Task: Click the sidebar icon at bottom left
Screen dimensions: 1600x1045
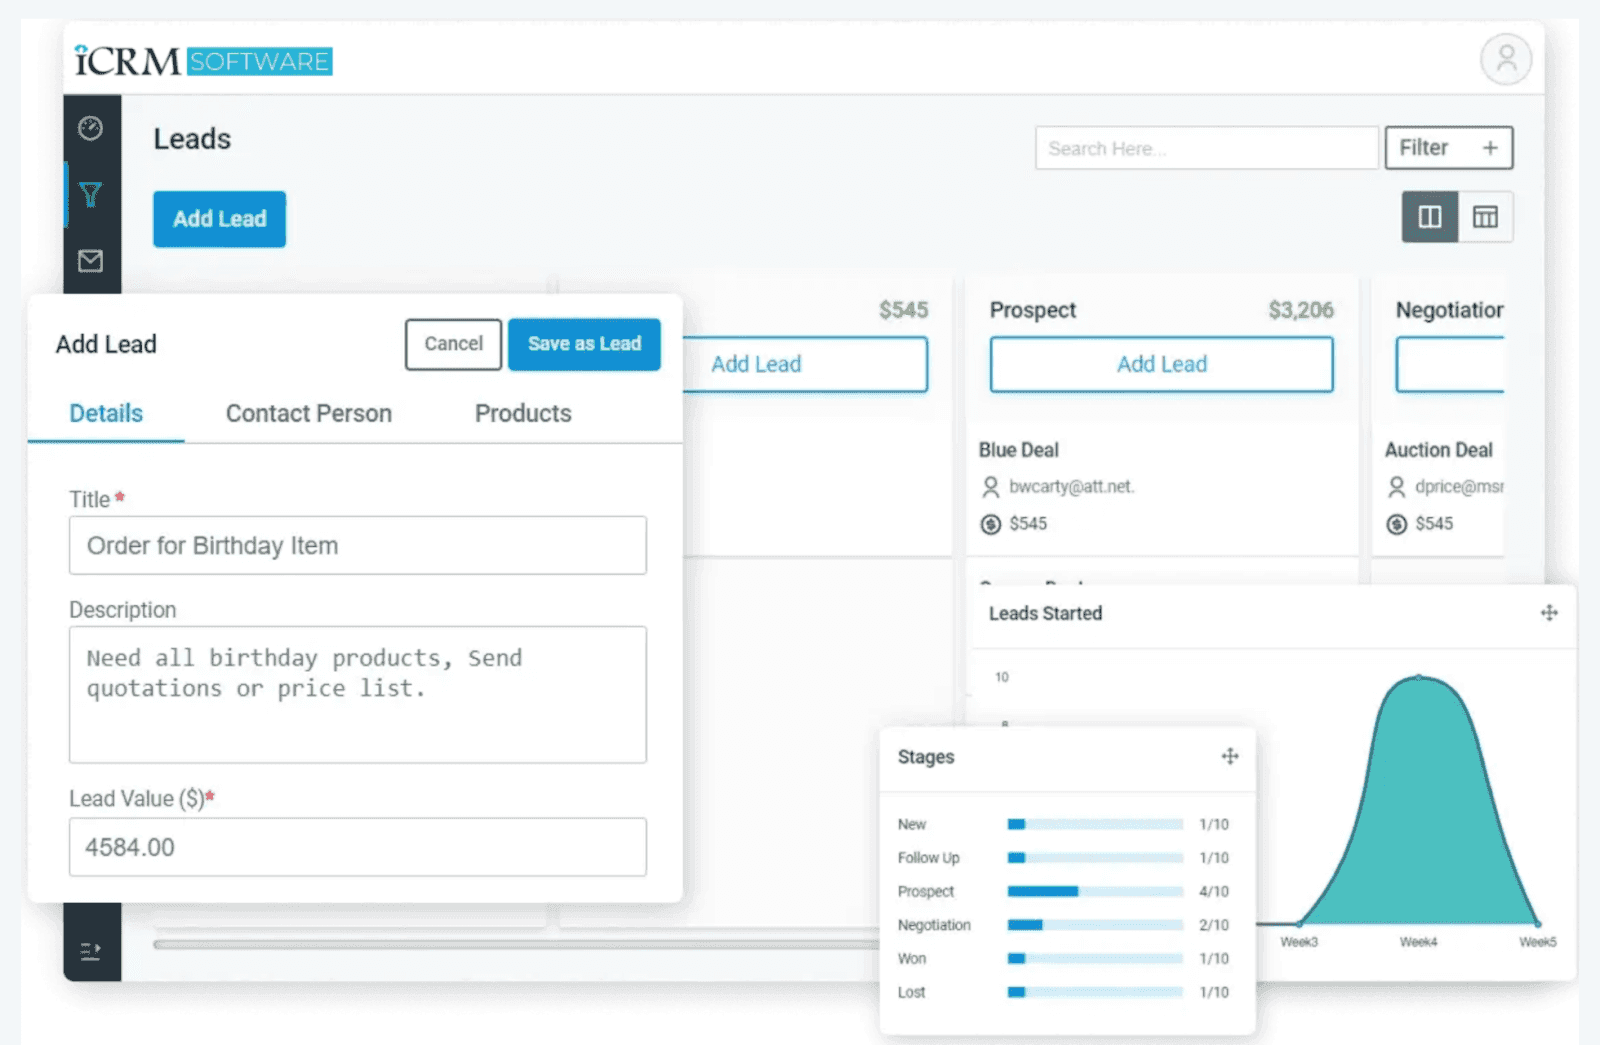Action: tap(91, 950)
